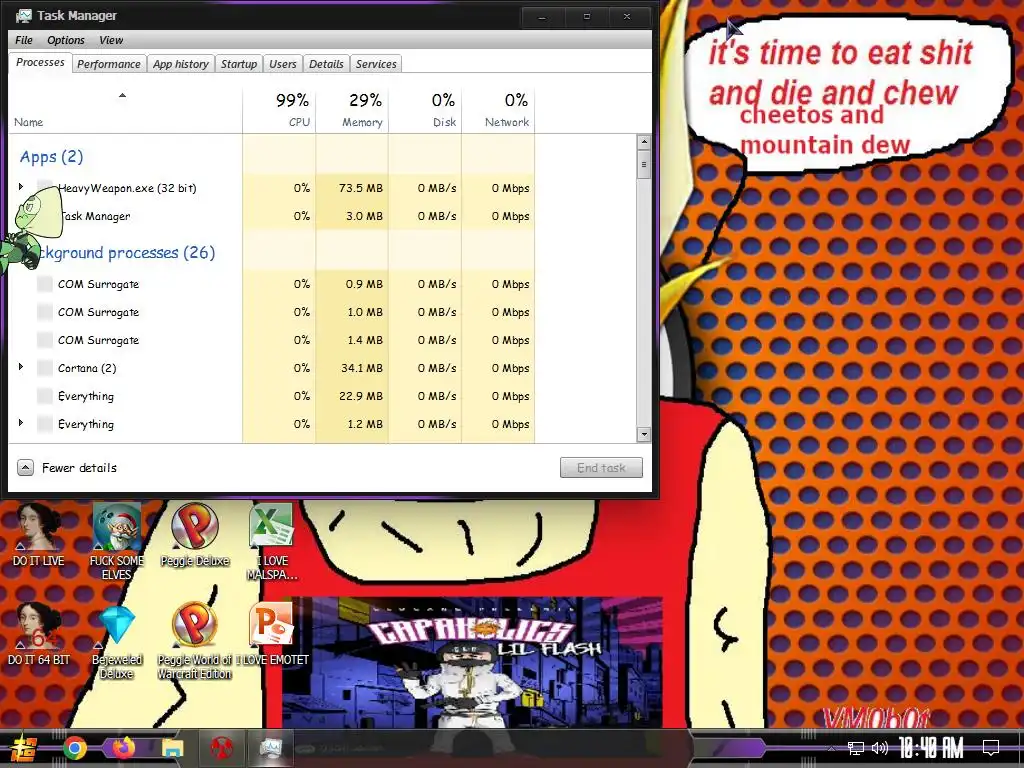Open Peggle World of Warcraft Edition shortcut
The height and width of the screenshot is (768, 1024).
click(195, 640)
